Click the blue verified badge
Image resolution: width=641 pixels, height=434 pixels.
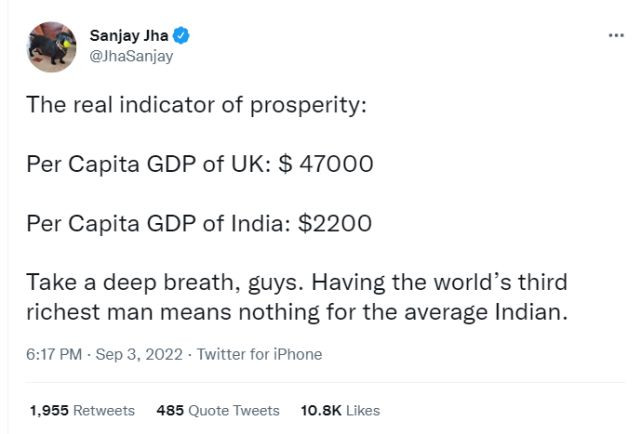pyautogui.click(x=181, y=36)
